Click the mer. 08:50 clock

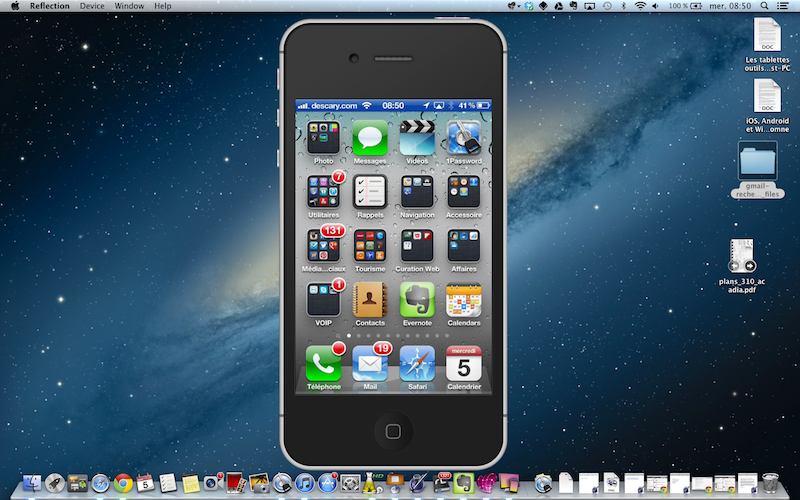[x=730, y=6]
